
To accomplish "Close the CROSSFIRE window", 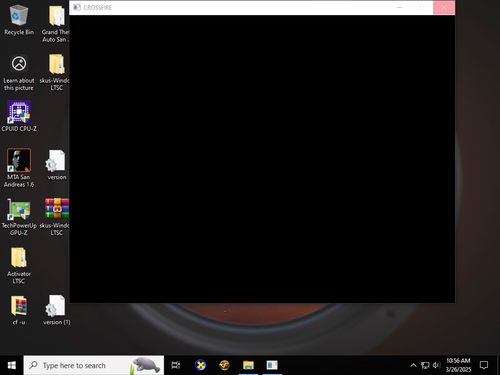I will [x=444, y=7].
